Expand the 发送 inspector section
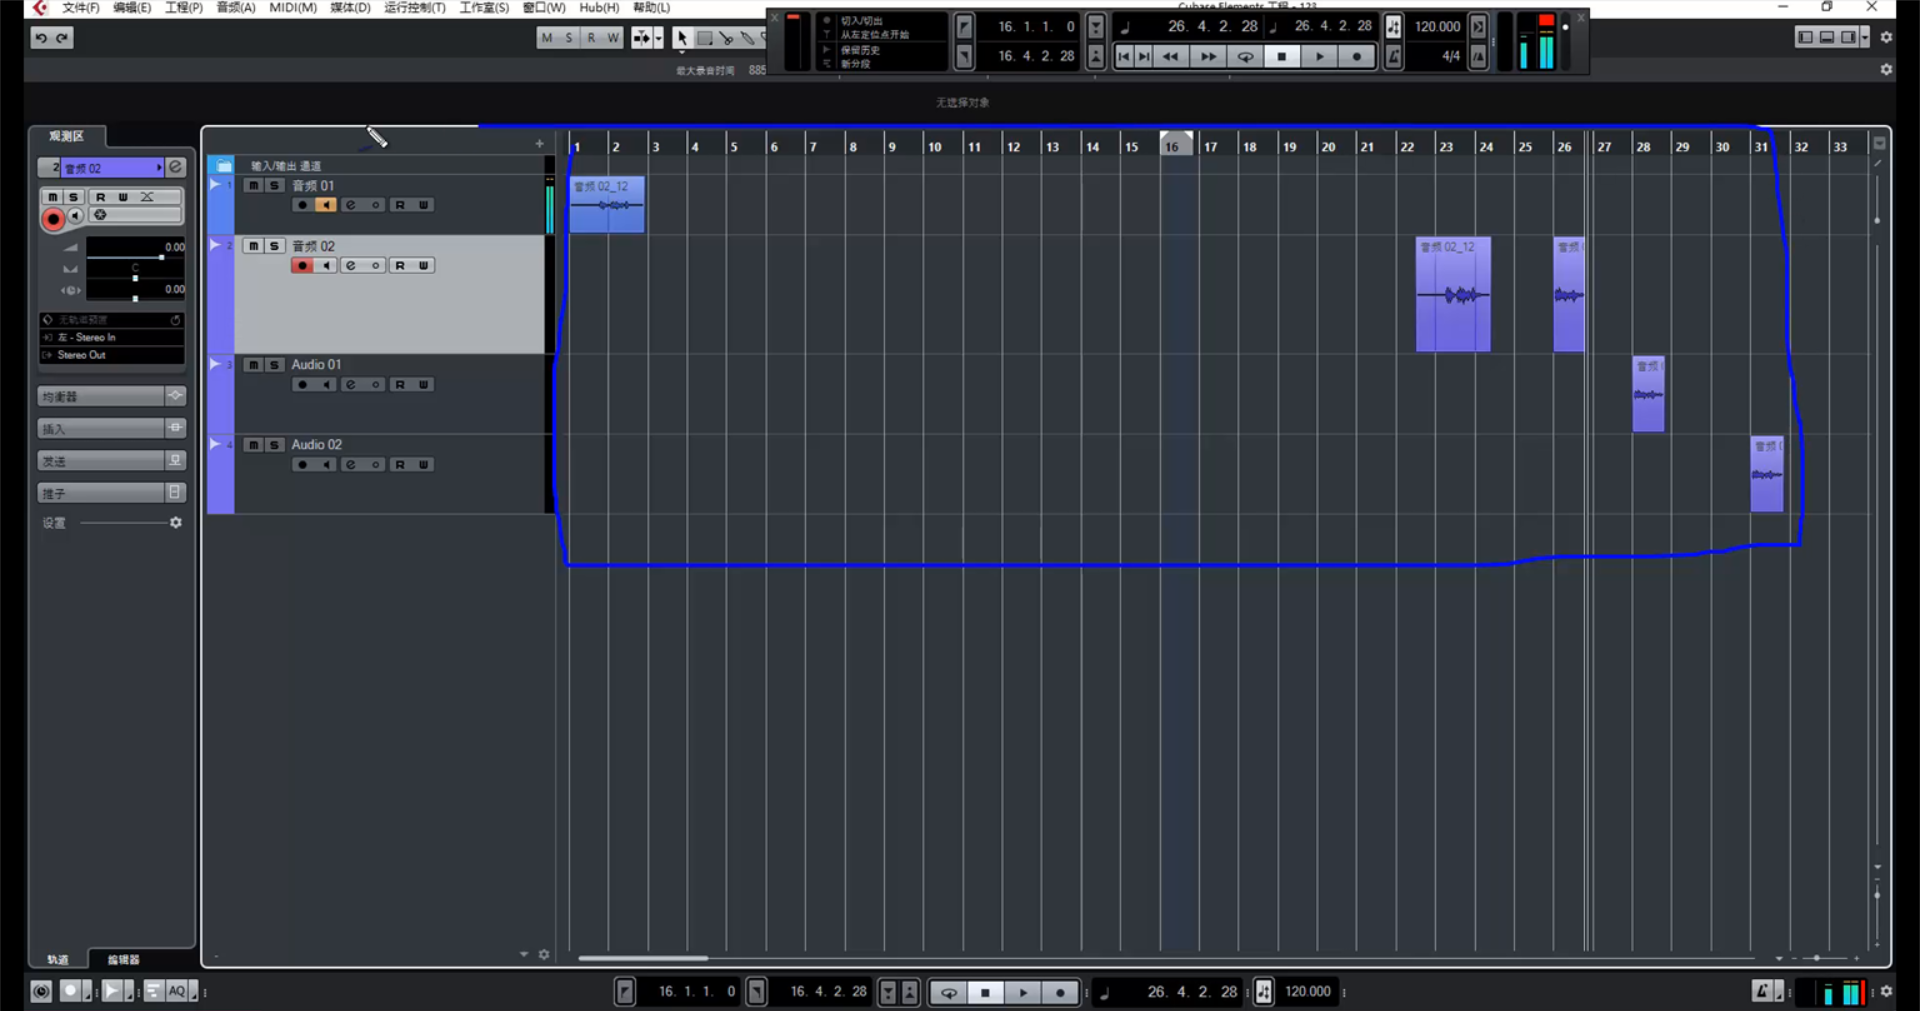Viewport: 1920px width, 1011px height. point(101,460)
